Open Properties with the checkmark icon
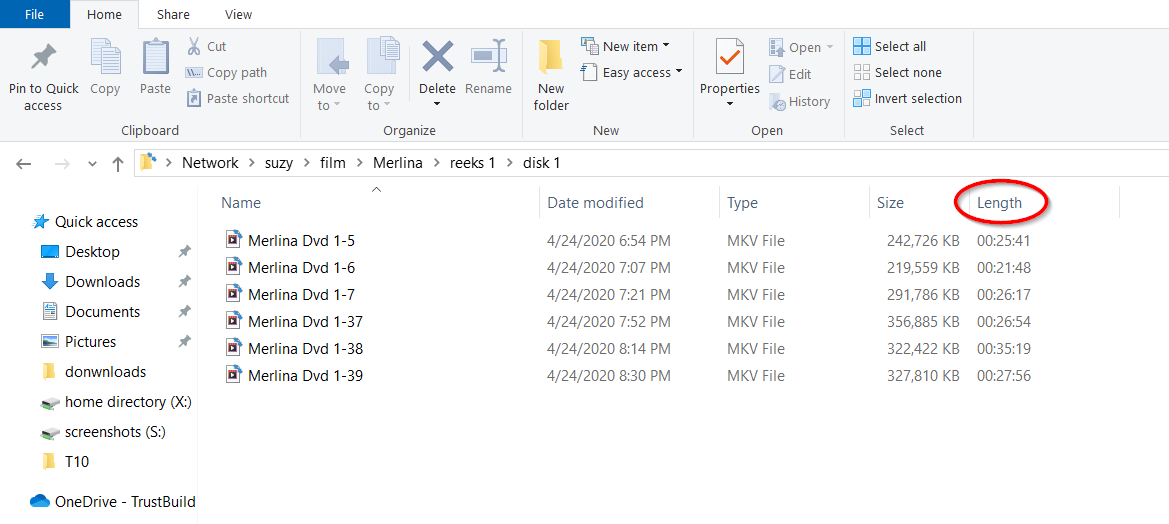 coord(729,58)
